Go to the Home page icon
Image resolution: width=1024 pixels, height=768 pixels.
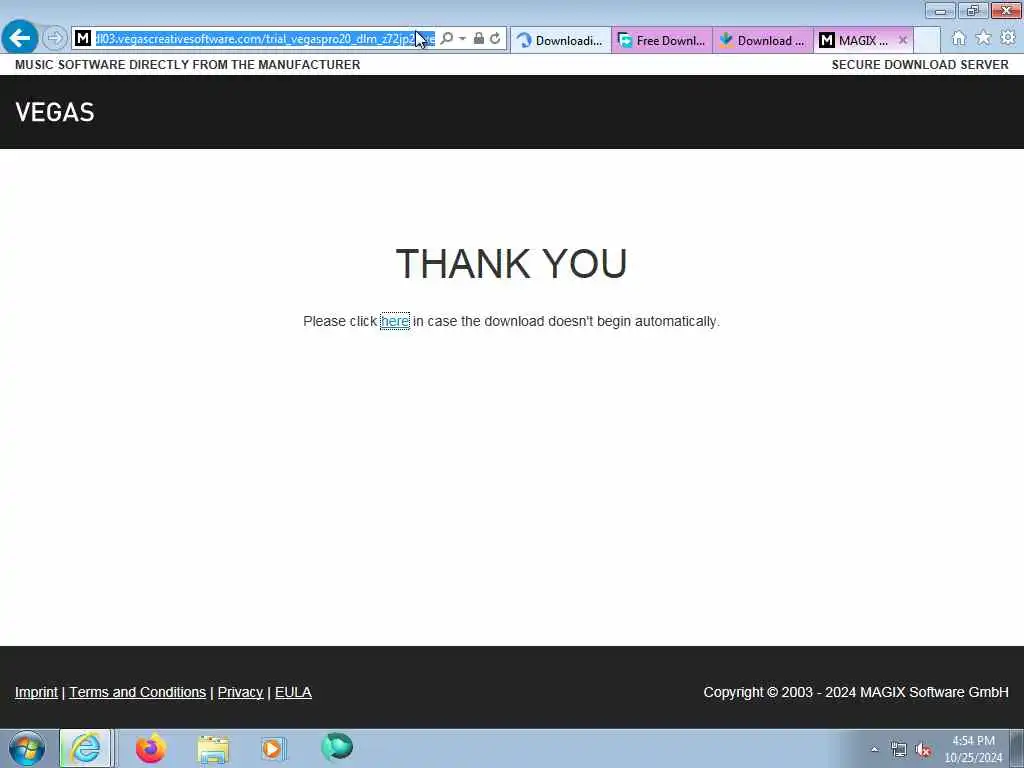click(959, 39)
